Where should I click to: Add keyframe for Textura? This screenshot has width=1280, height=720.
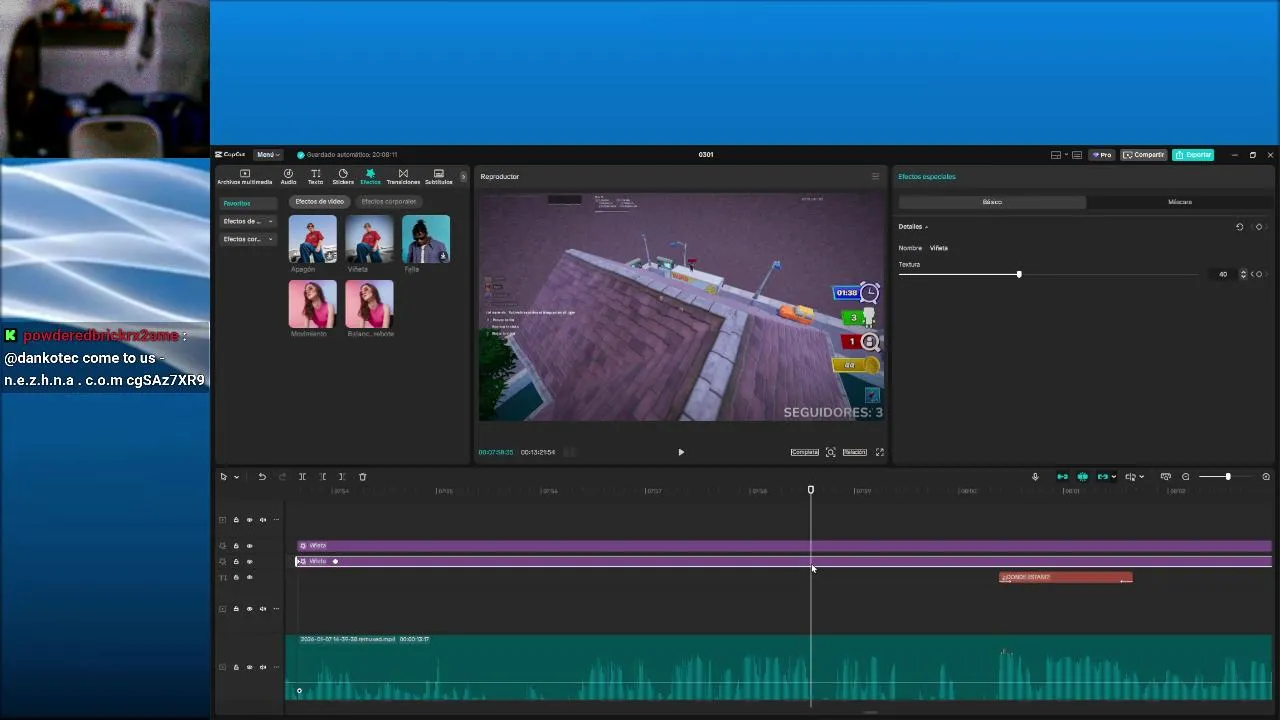point(1259,274)
